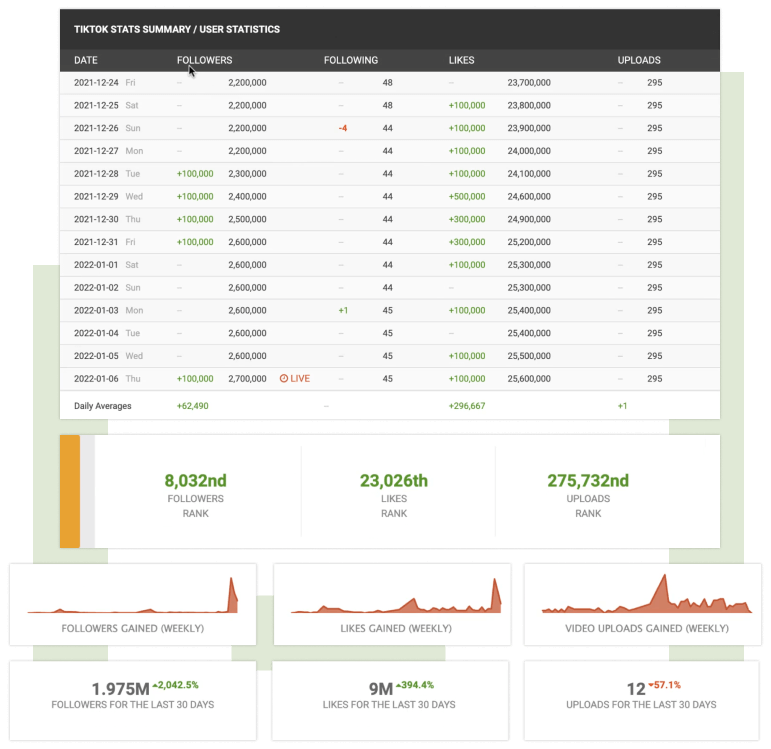Click the orange bar in rank panel
Image resolution: width=771 pixels, height=749 pixels.
(x=70, y=491)
